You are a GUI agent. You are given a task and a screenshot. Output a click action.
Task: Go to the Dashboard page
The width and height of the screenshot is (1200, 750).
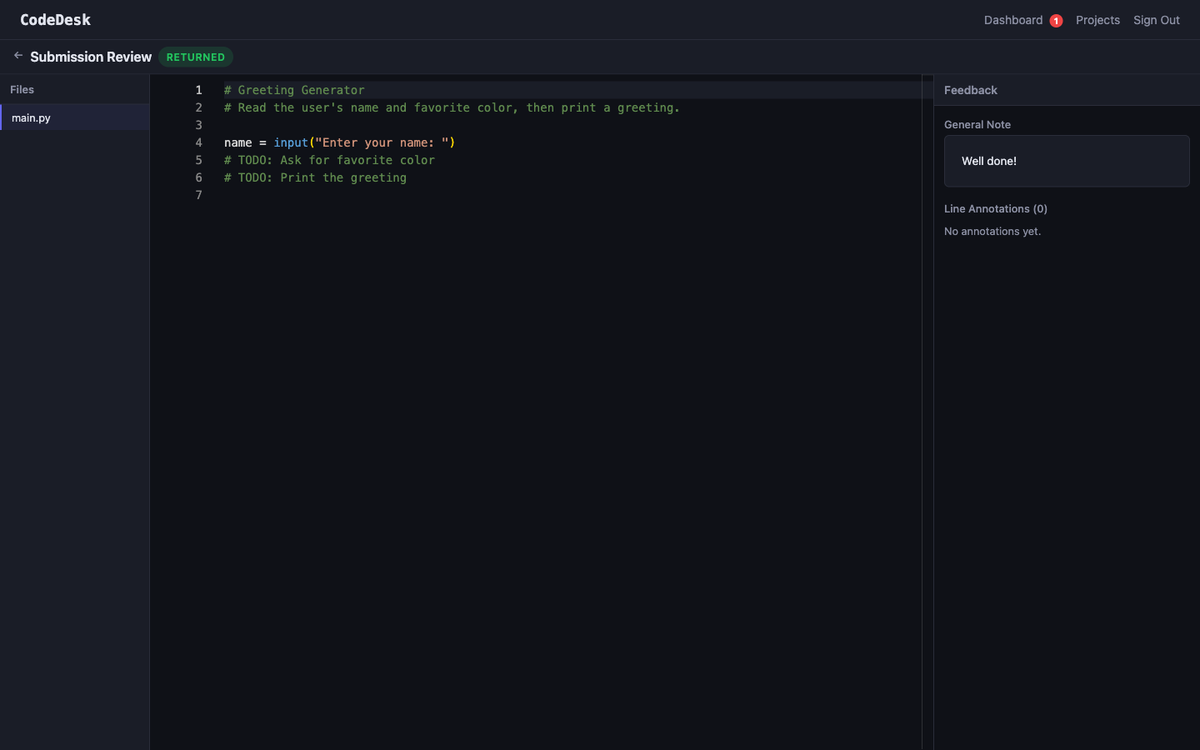point(1012,20)
